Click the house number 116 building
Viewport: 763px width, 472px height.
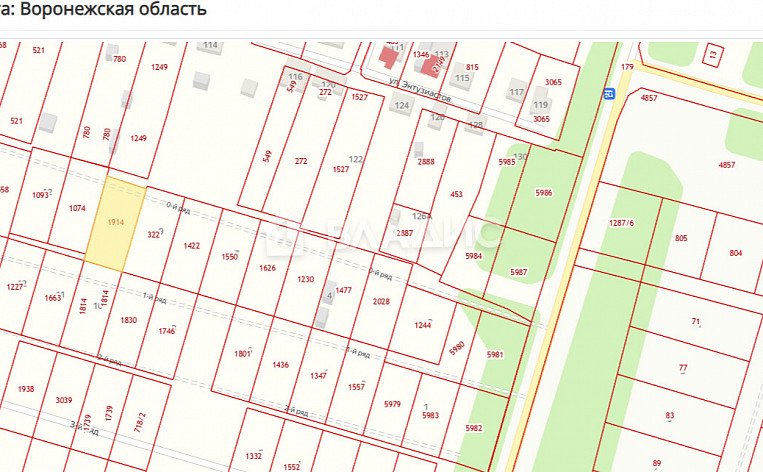295,76
